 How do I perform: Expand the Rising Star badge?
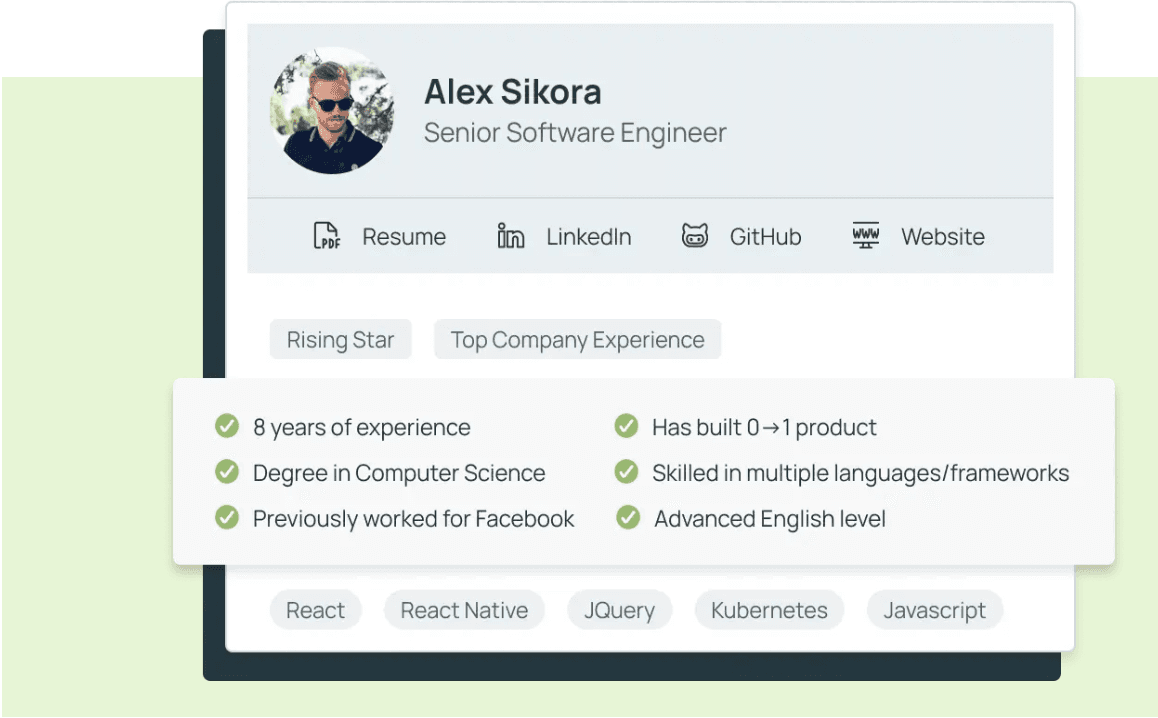pyautogui.click(x=340, y=340)
